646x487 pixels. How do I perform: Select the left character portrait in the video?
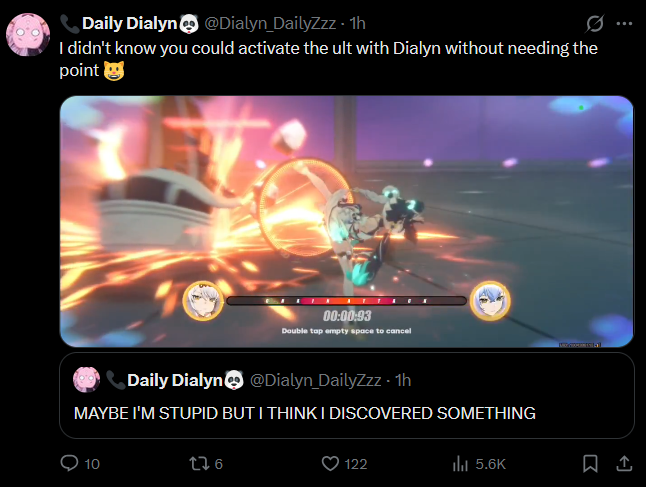203,301
